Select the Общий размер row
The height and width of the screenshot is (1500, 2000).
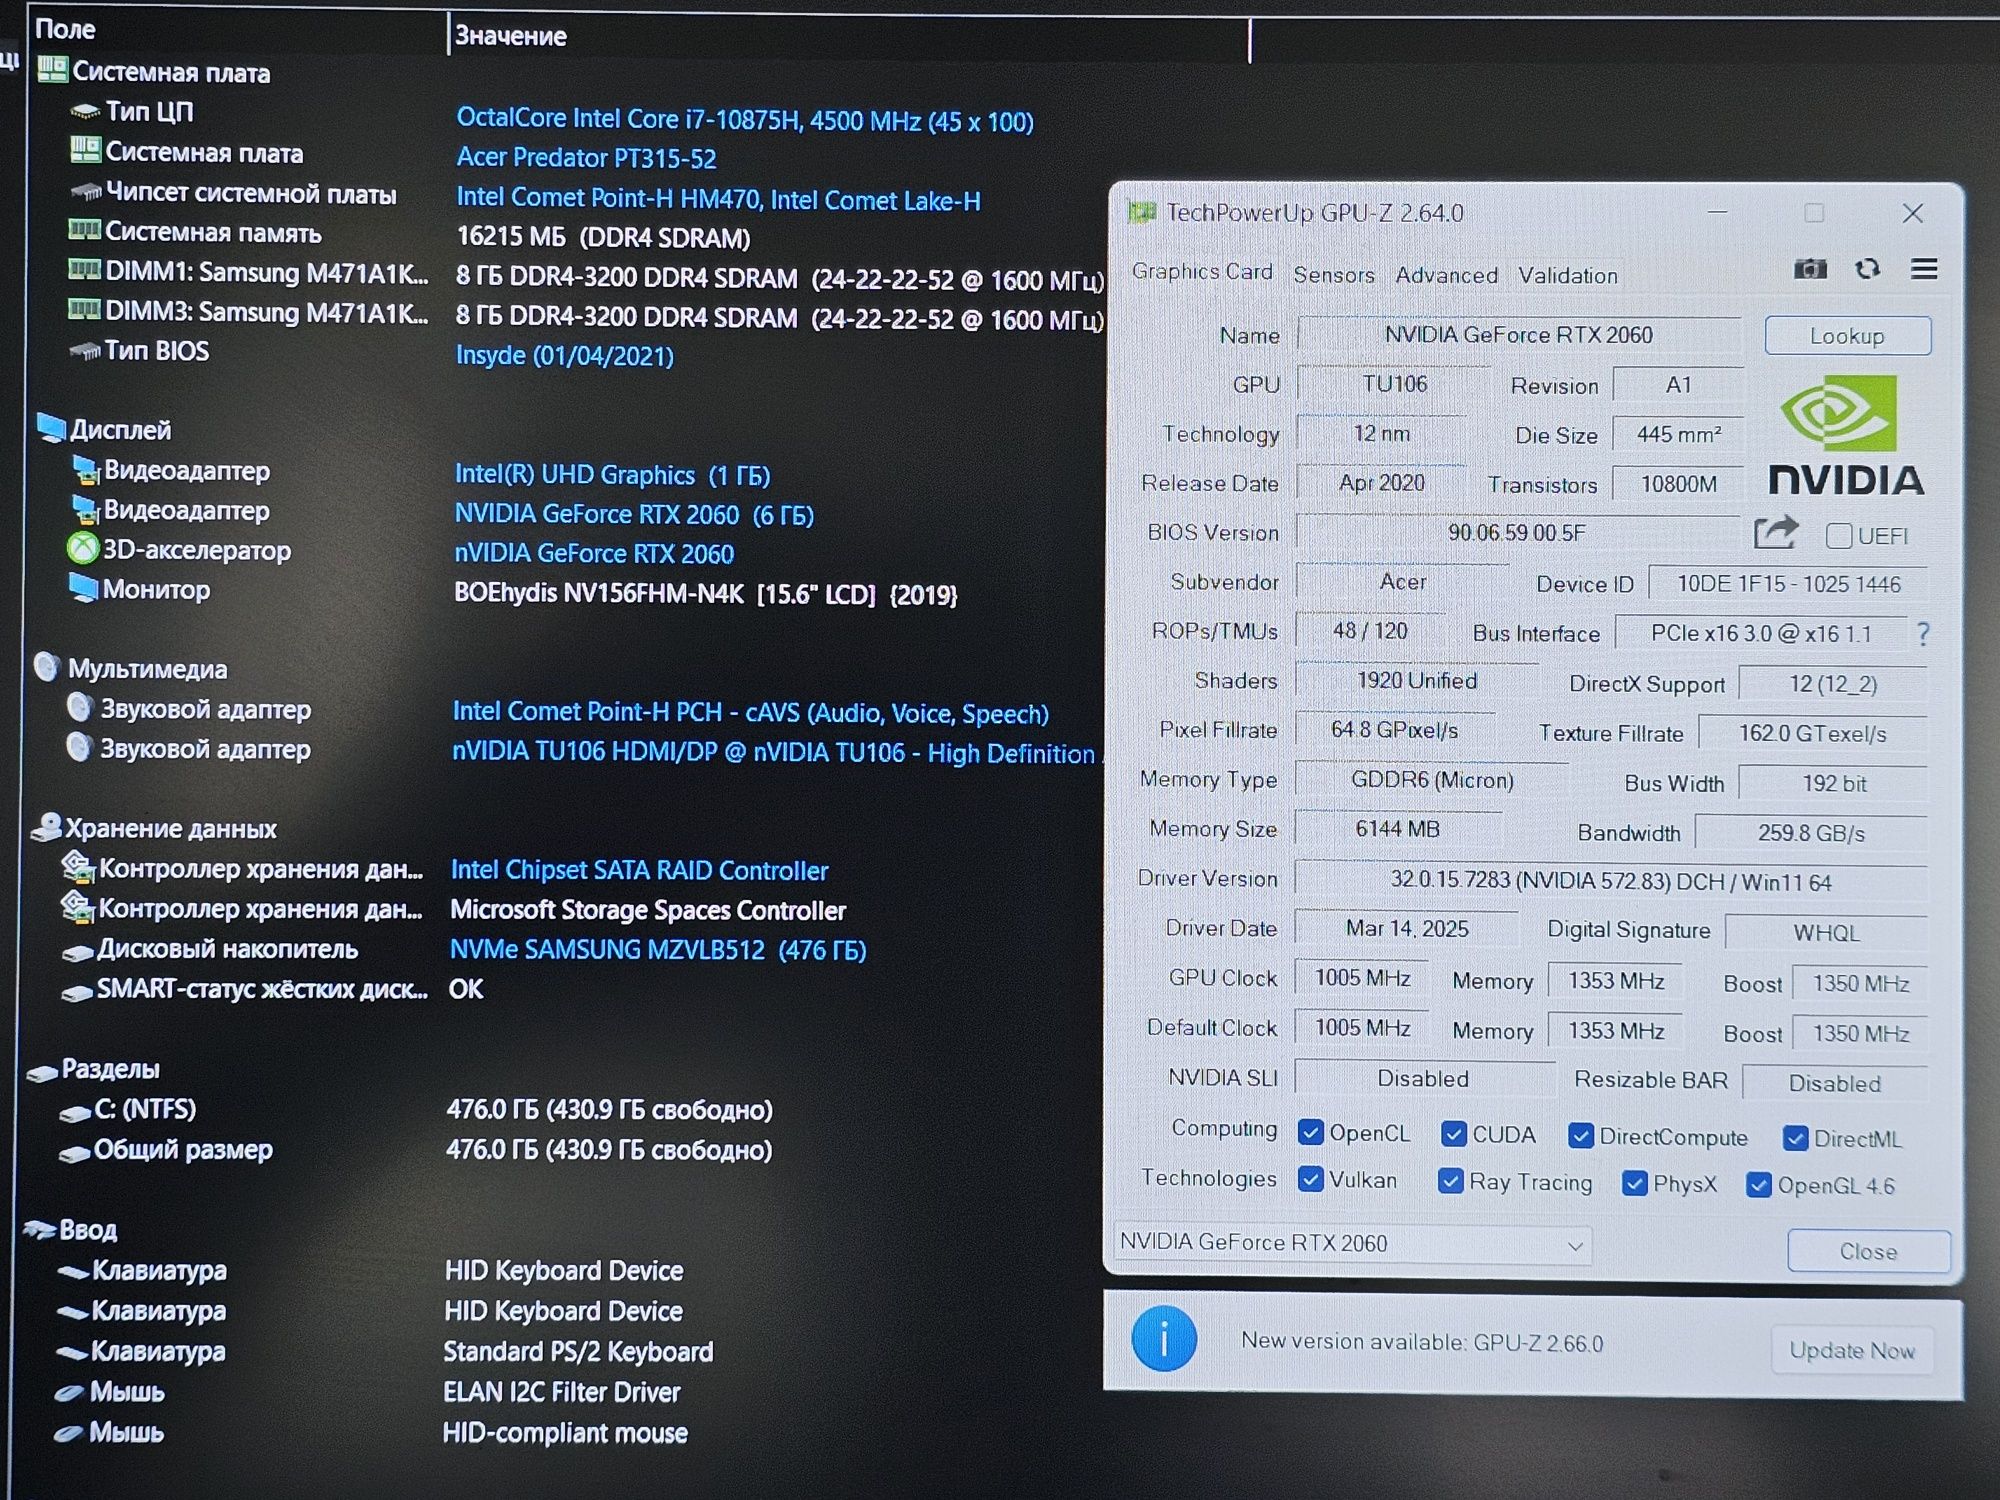point(415,1150)
